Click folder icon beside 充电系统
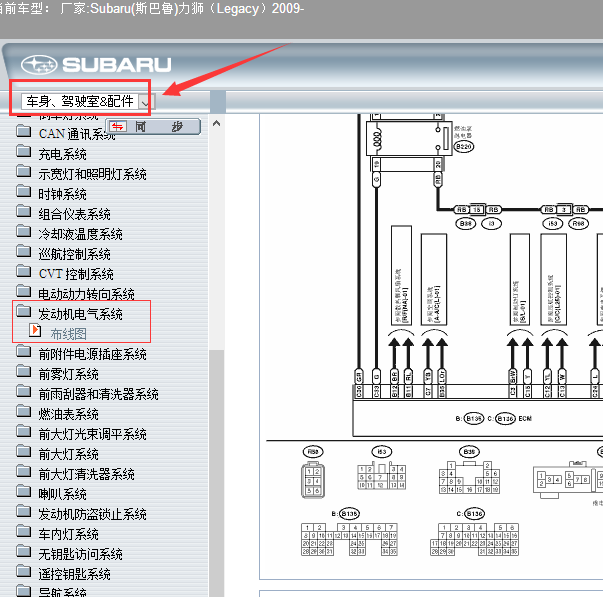The height and width of the screenshot is (597, 603). coord(24,151)
